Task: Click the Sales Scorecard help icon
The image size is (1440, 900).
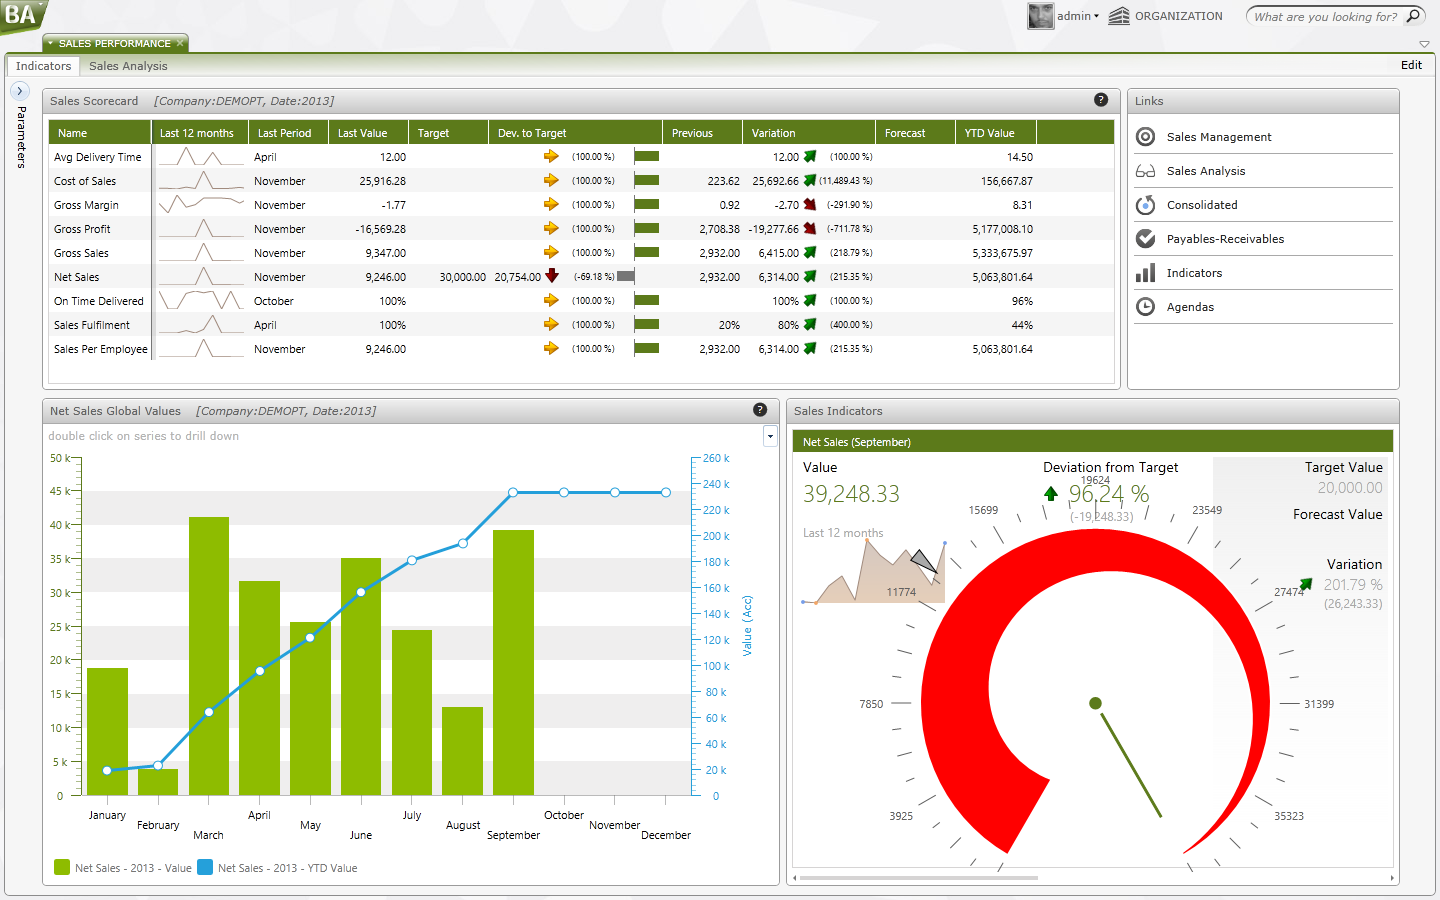Action: (1101, 100)
